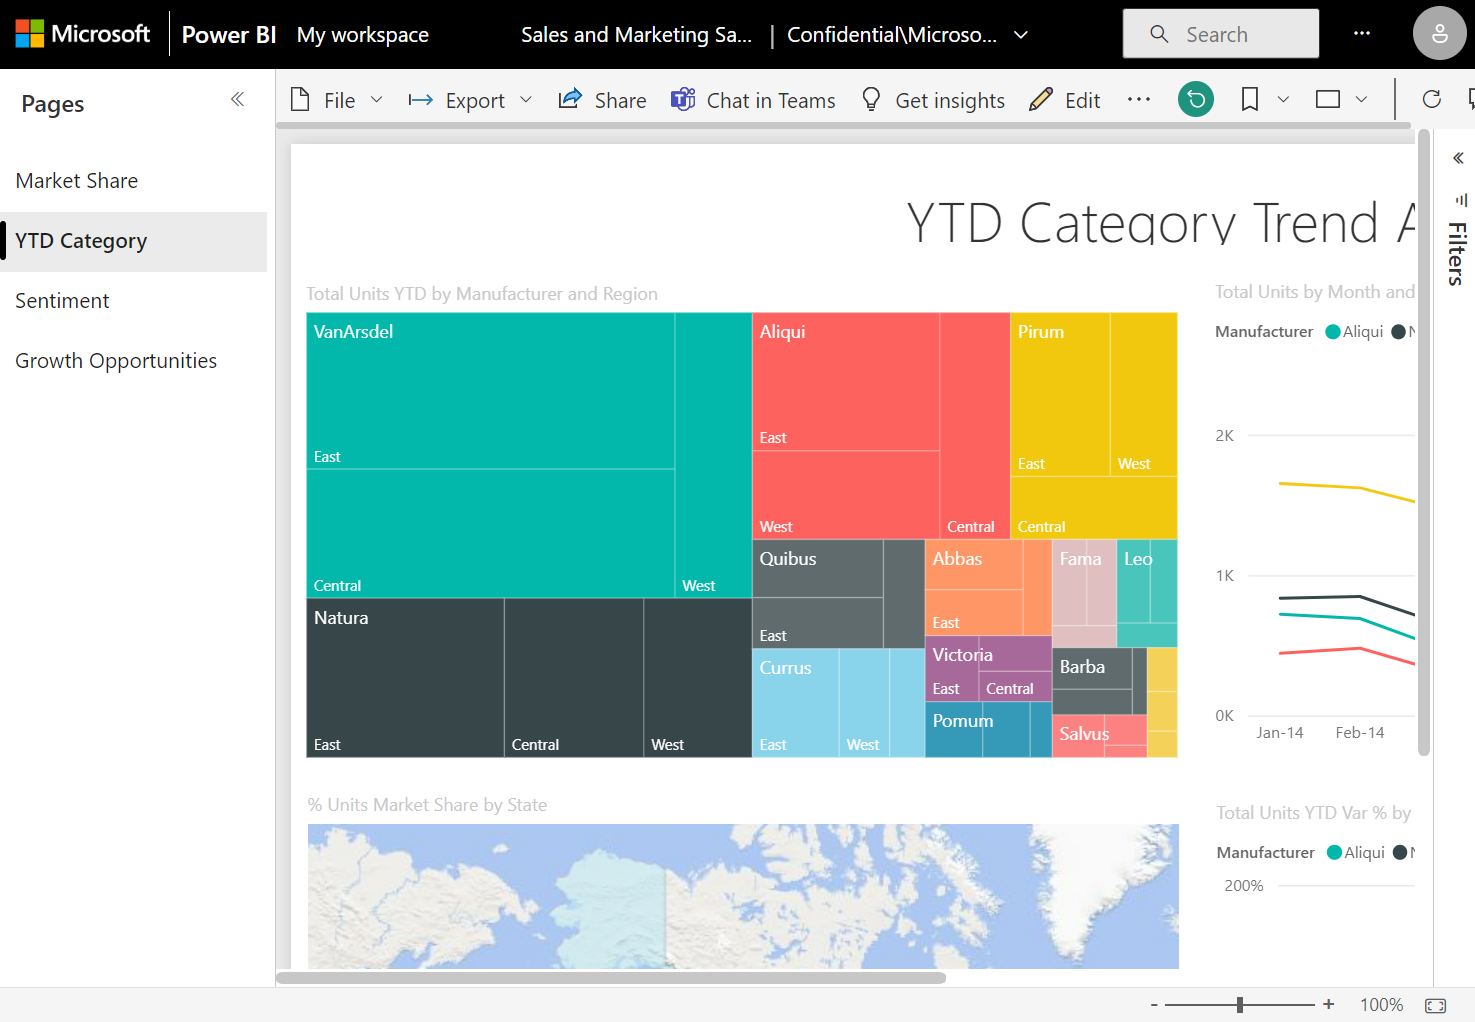1475x1022 pixels.
Task: Open the Growth Opportunities page
Action: point(116,361)
